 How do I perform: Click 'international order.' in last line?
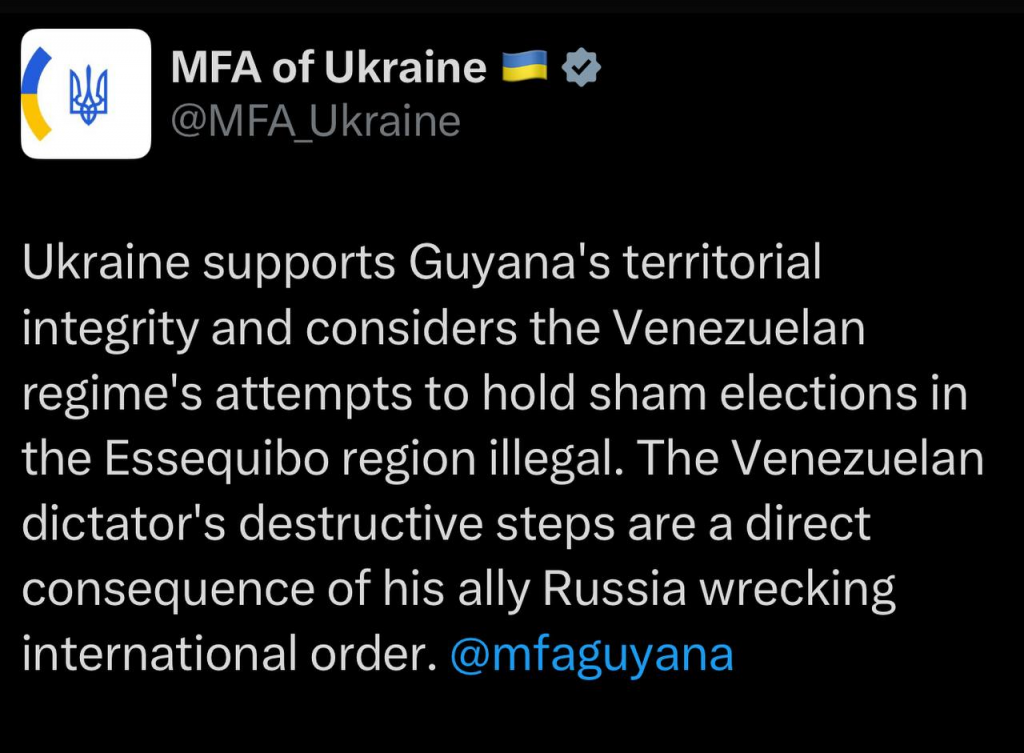tap(229, 654)
